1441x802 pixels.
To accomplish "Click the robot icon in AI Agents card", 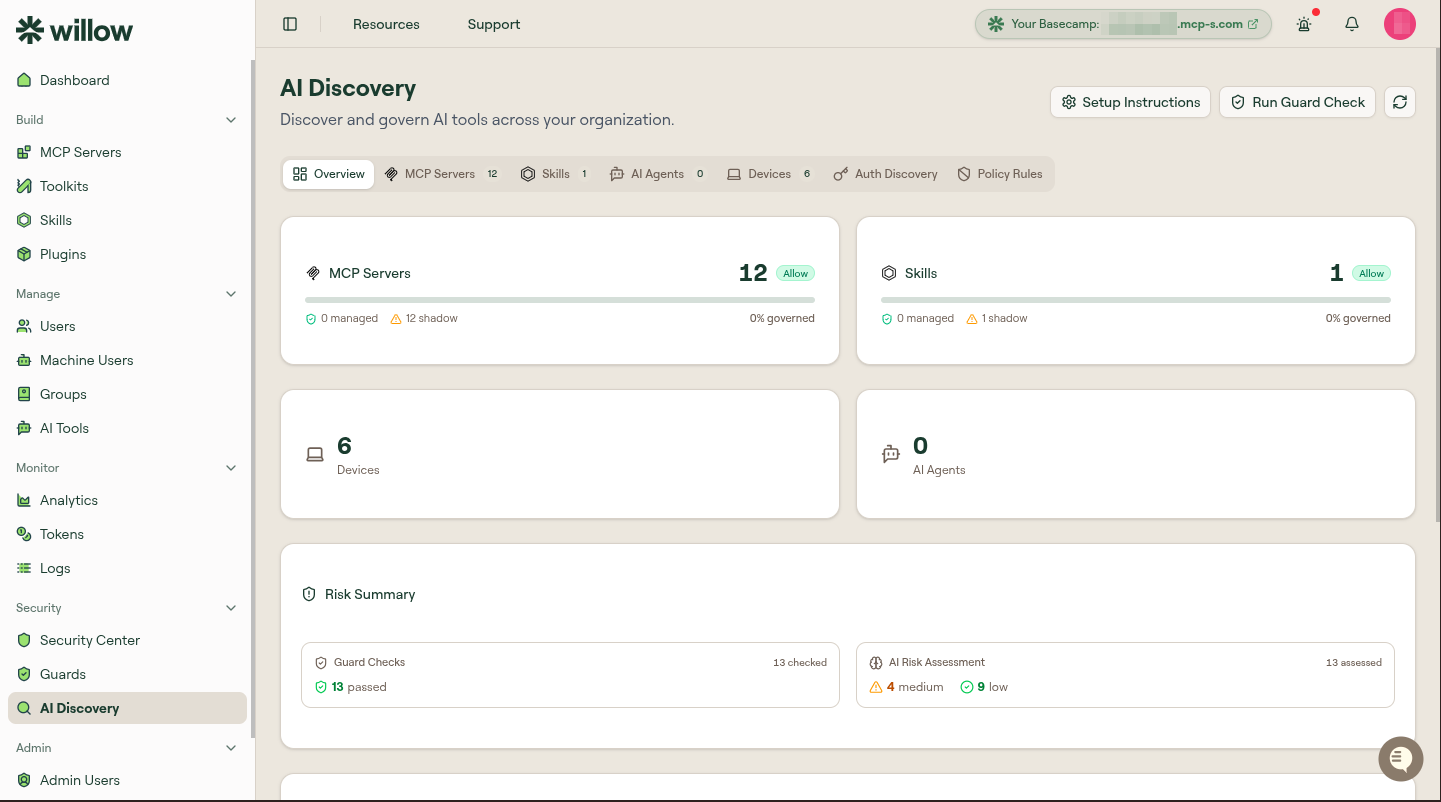I will [x=891, y=454].
